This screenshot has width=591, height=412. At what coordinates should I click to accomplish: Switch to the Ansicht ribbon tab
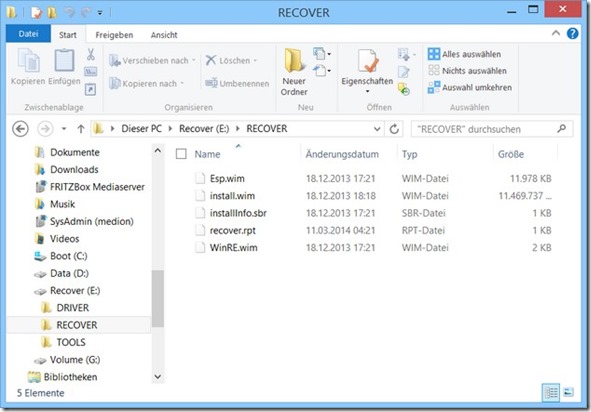point(164,35)
